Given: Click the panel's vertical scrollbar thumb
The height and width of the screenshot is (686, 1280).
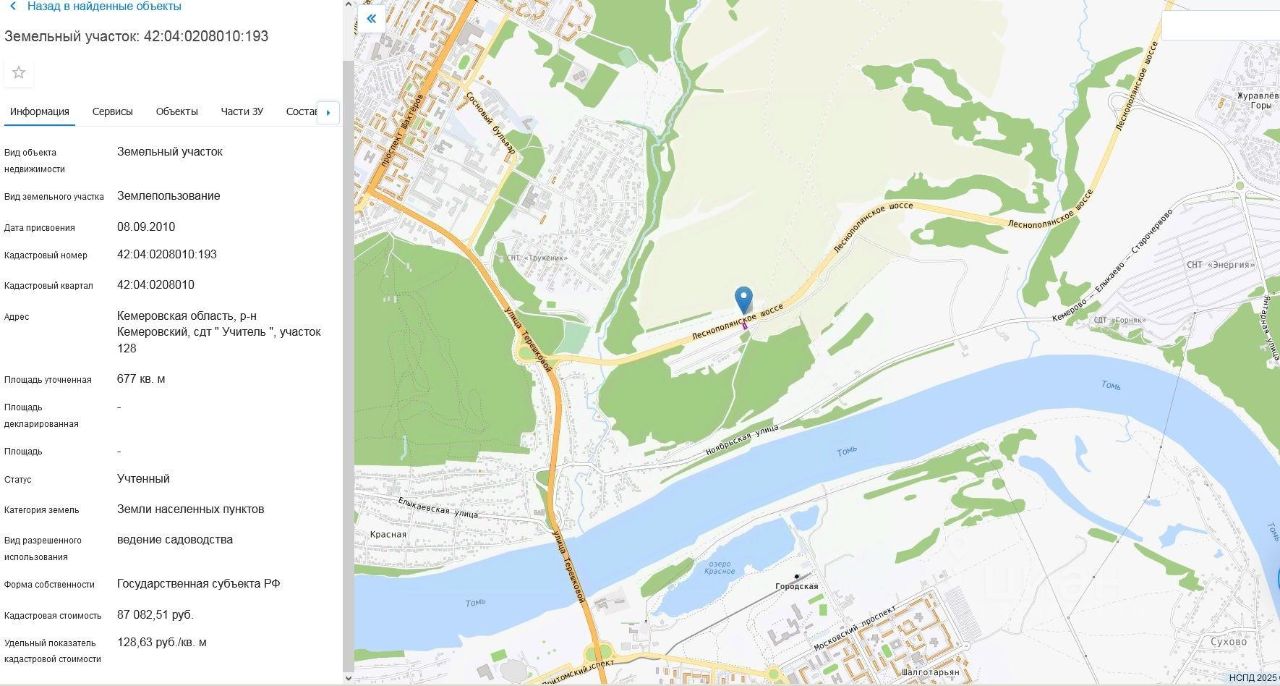Looking at the screenshot, I should [x=348, y=365].
